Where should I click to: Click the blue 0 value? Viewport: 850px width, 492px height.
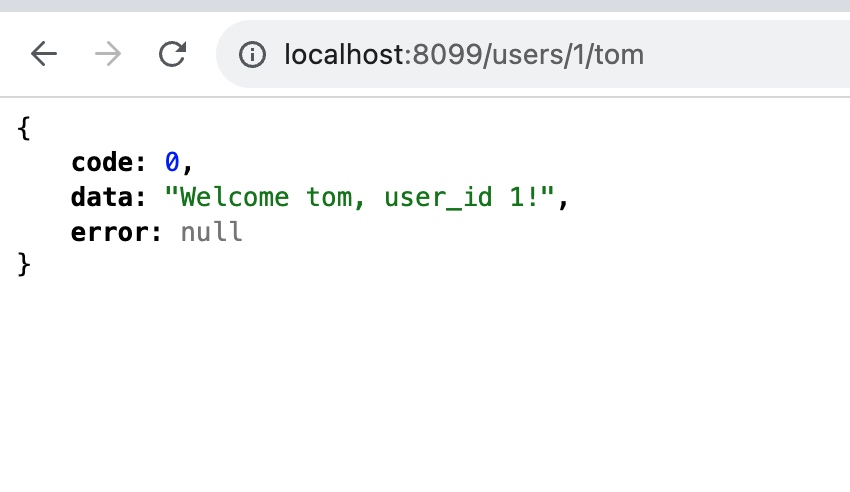[171, 162]
